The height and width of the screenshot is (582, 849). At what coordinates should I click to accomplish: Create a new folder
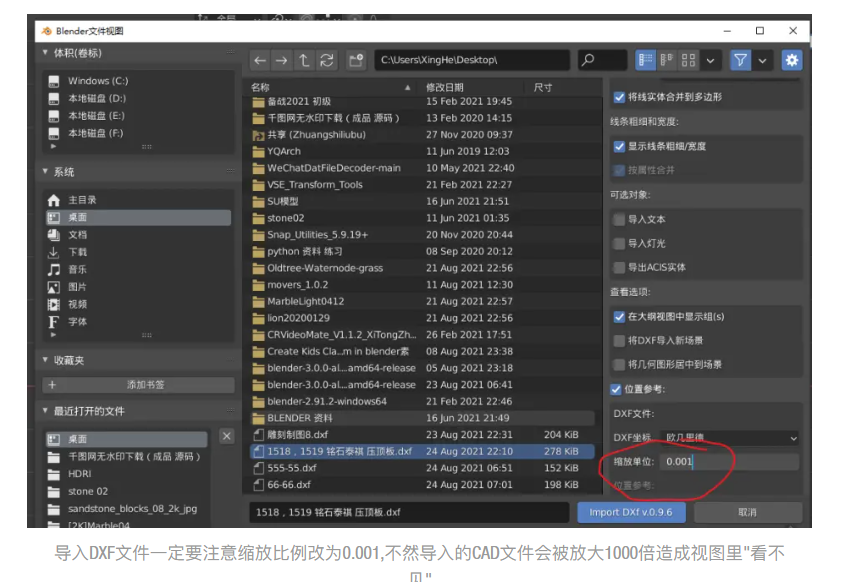tap(356, 60)
